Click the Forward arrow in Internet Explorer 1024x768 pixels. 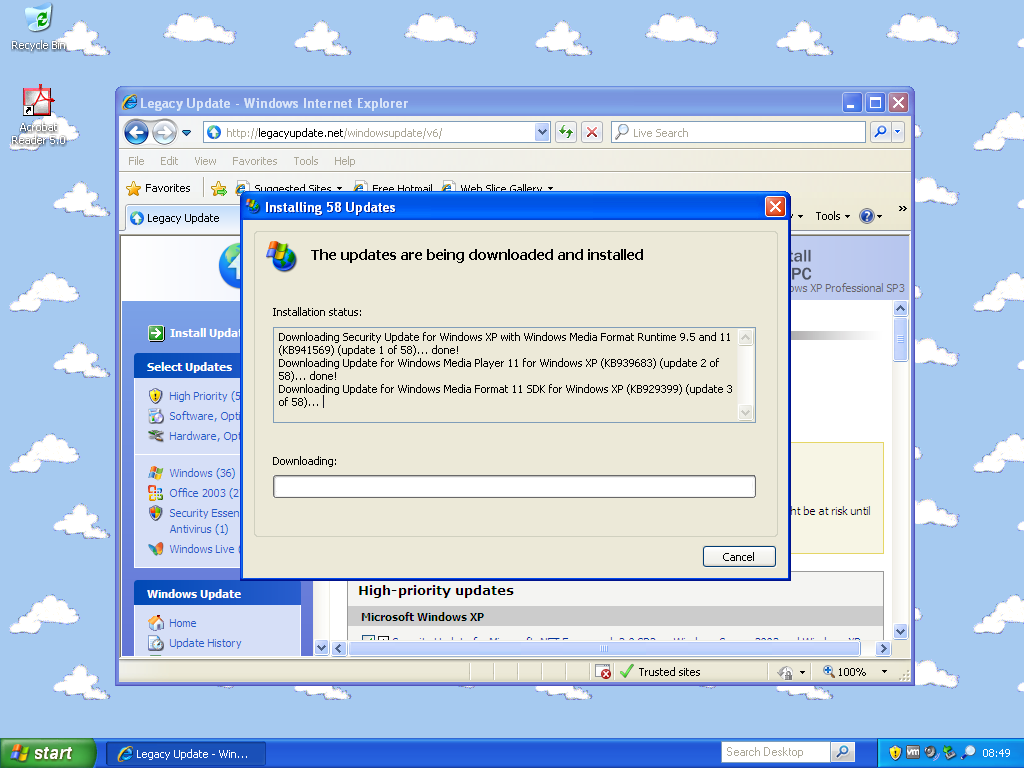click(x=165, y=133)
